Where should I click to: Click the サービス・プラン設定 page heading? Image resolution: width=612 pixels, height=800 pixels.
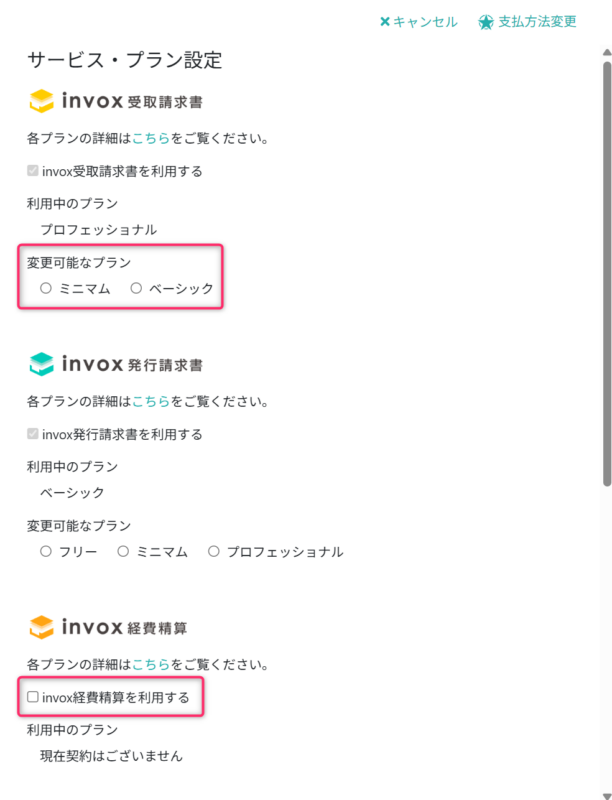click(127, 60)
